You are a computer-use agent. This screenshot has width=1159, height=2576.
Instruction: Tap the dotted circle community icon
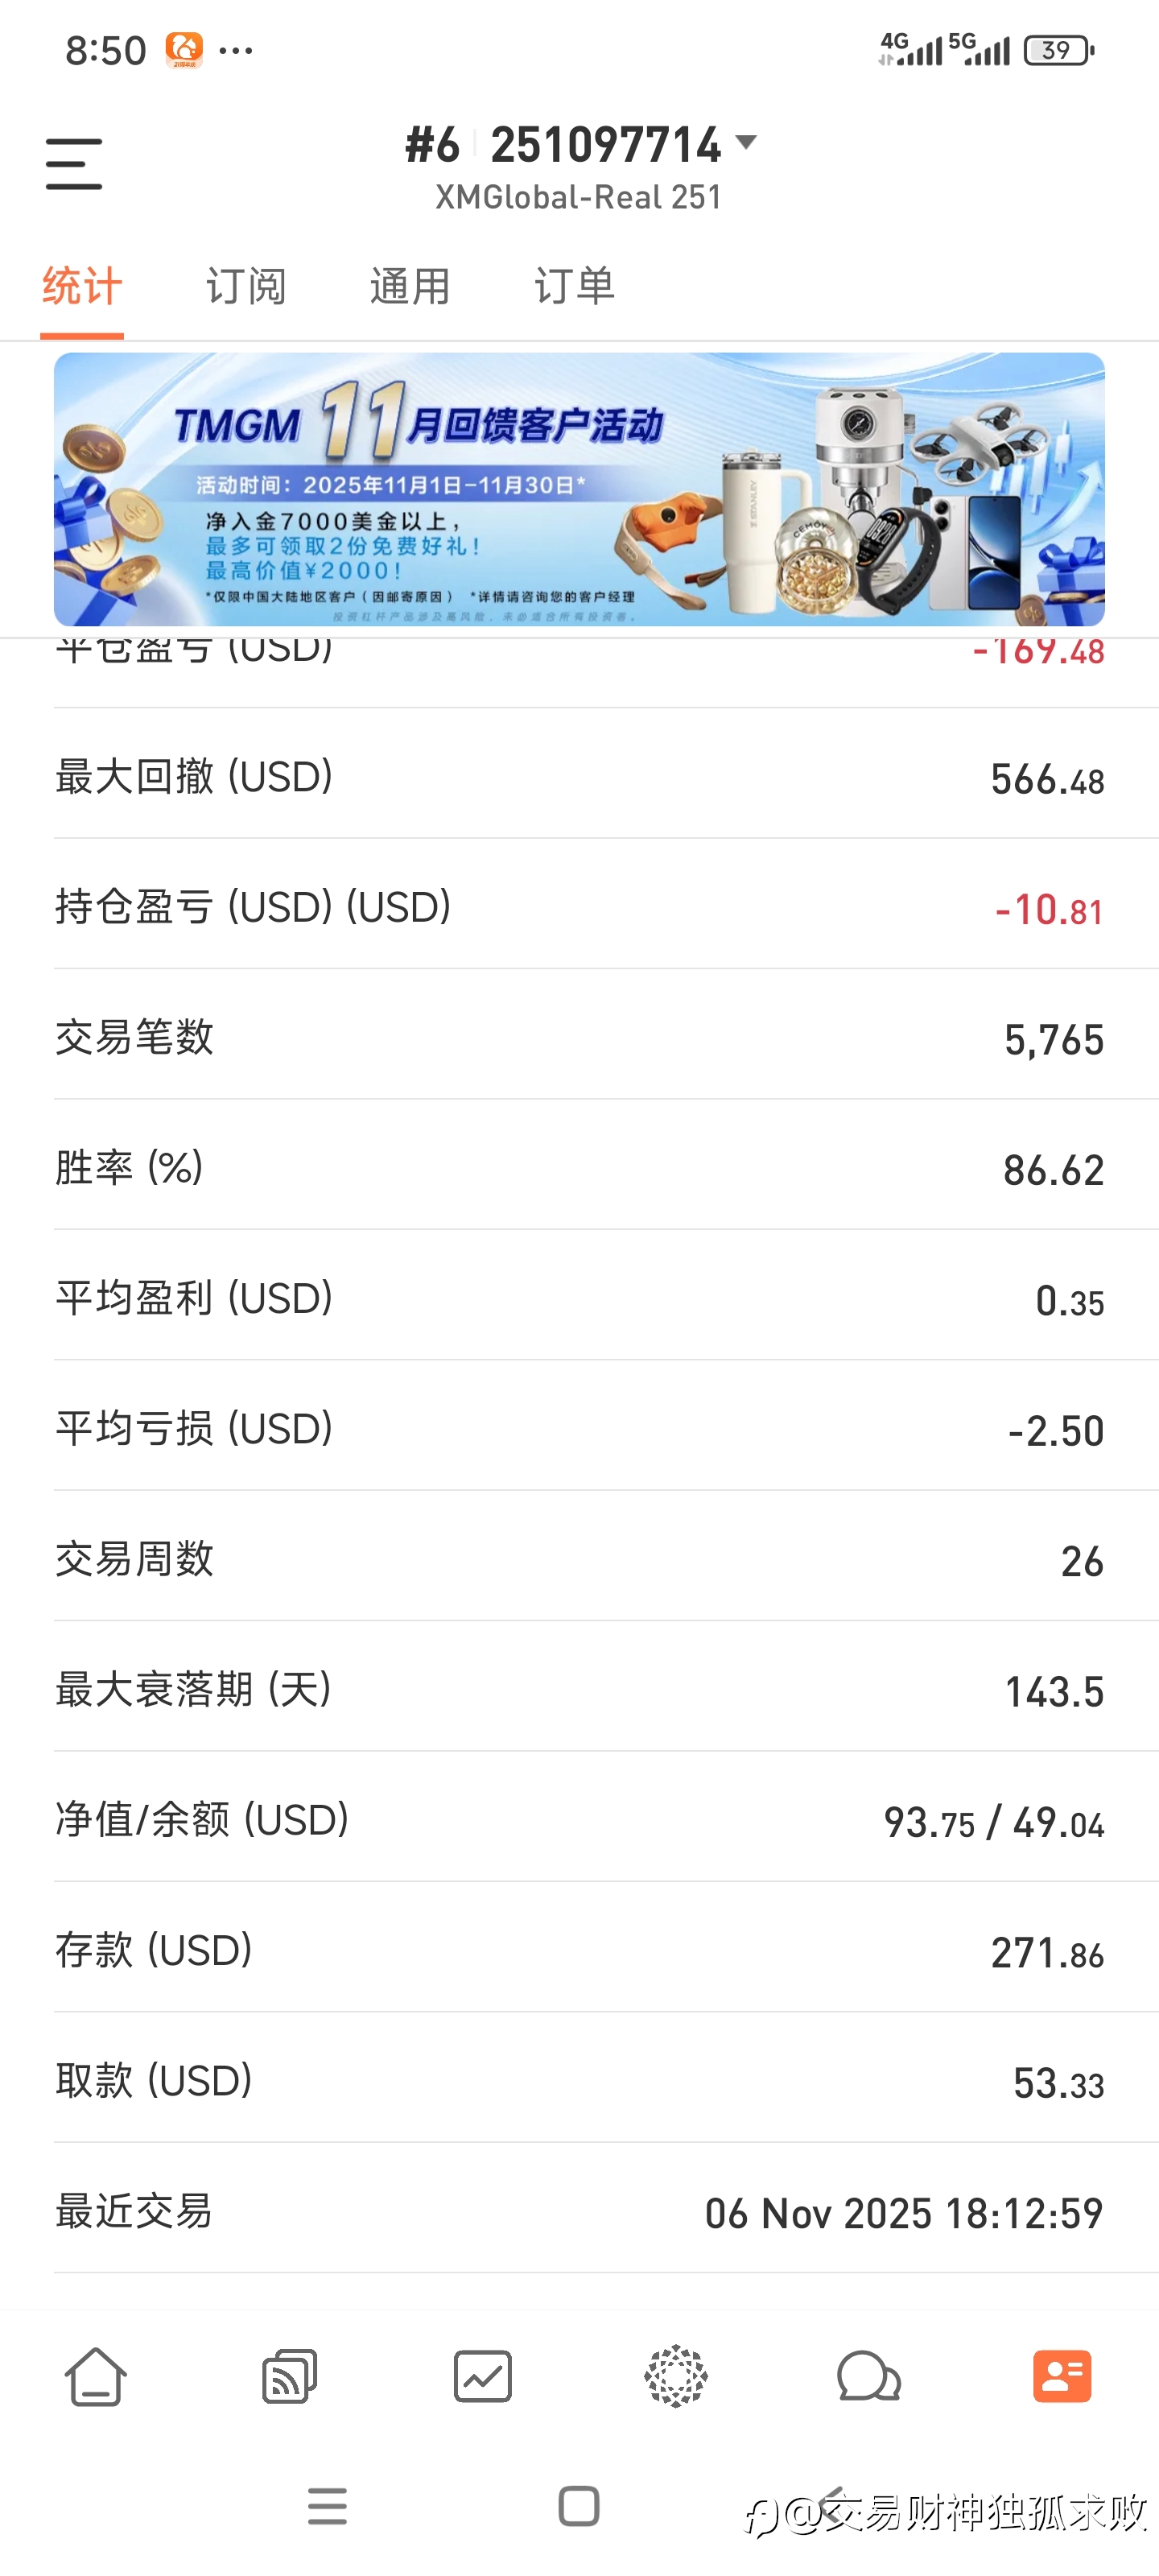[x=676, y=2376]
